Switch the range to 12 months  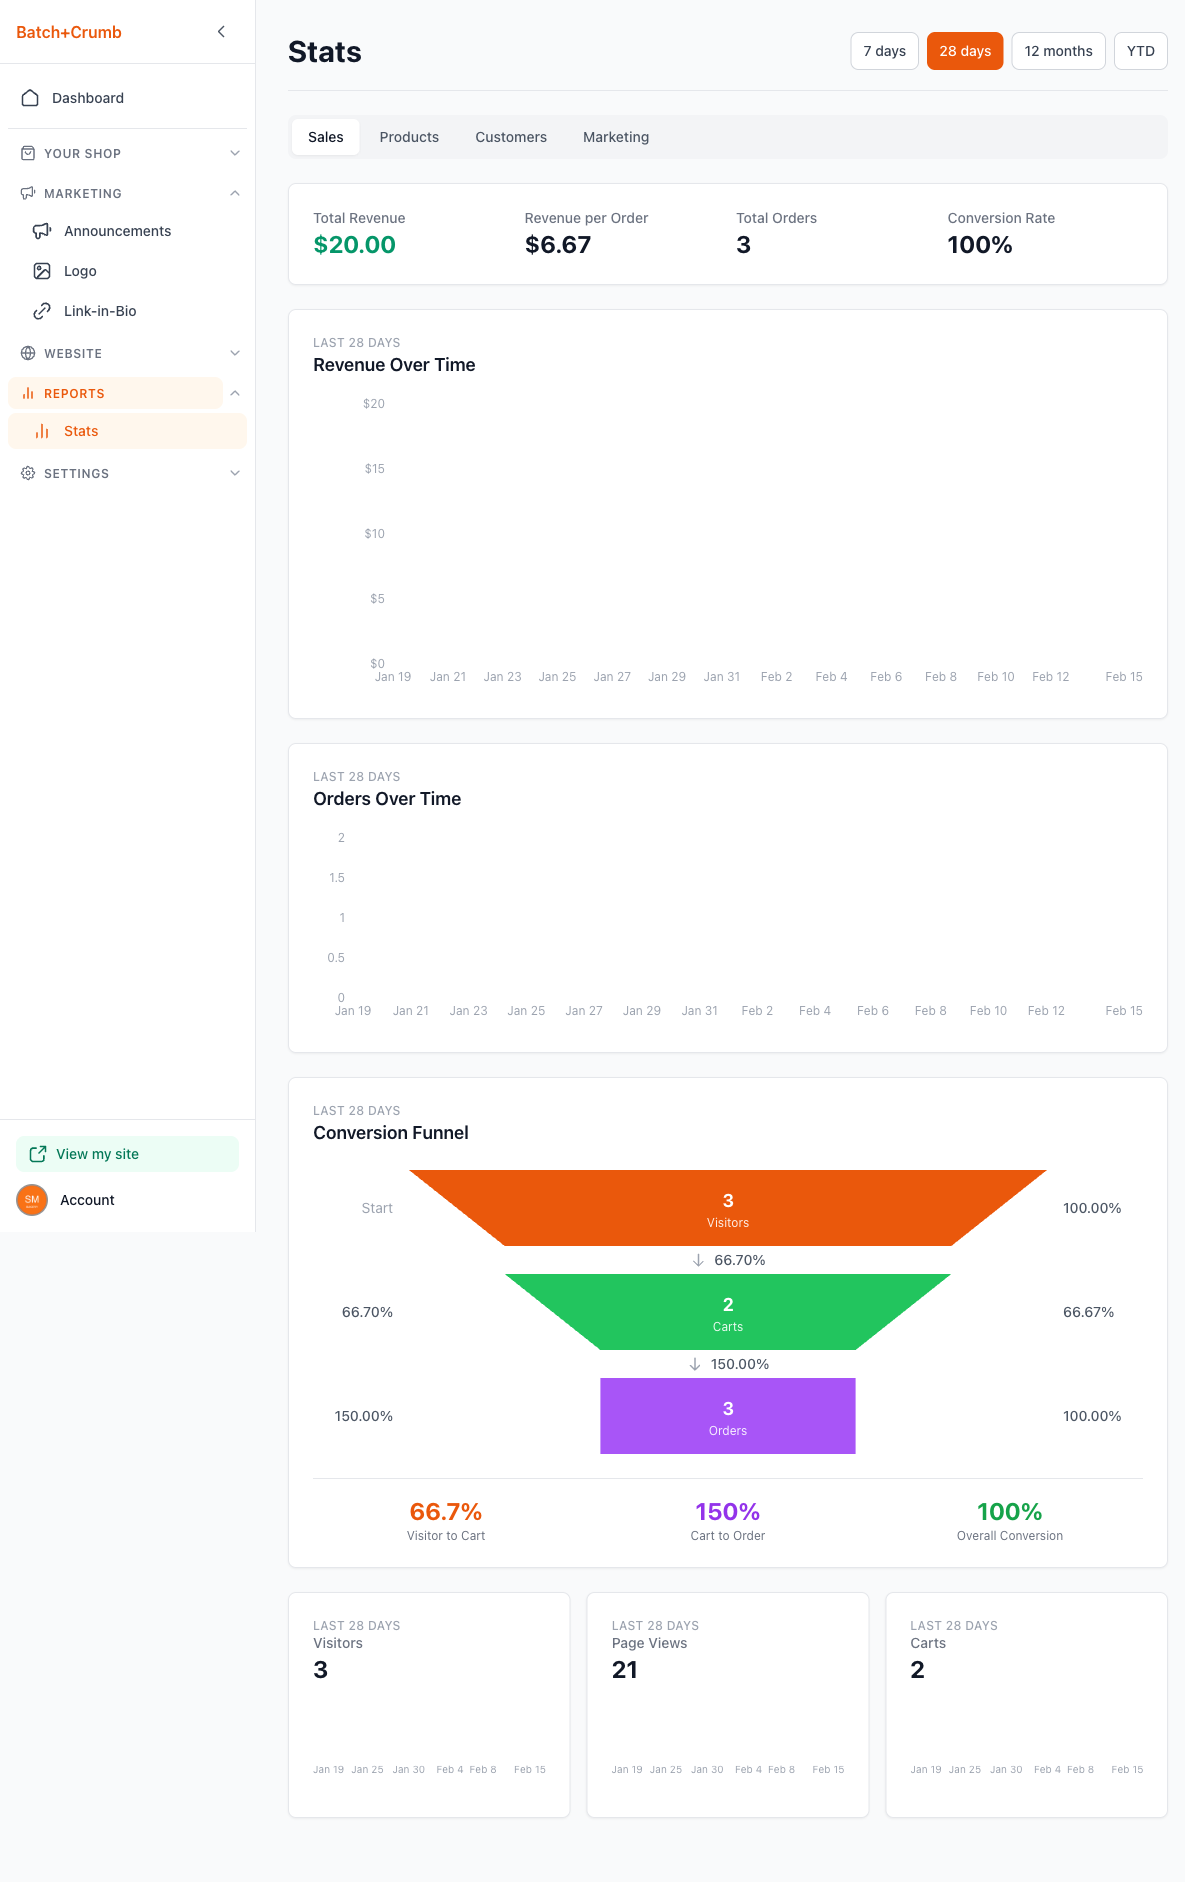click(x=1058, y=51)
